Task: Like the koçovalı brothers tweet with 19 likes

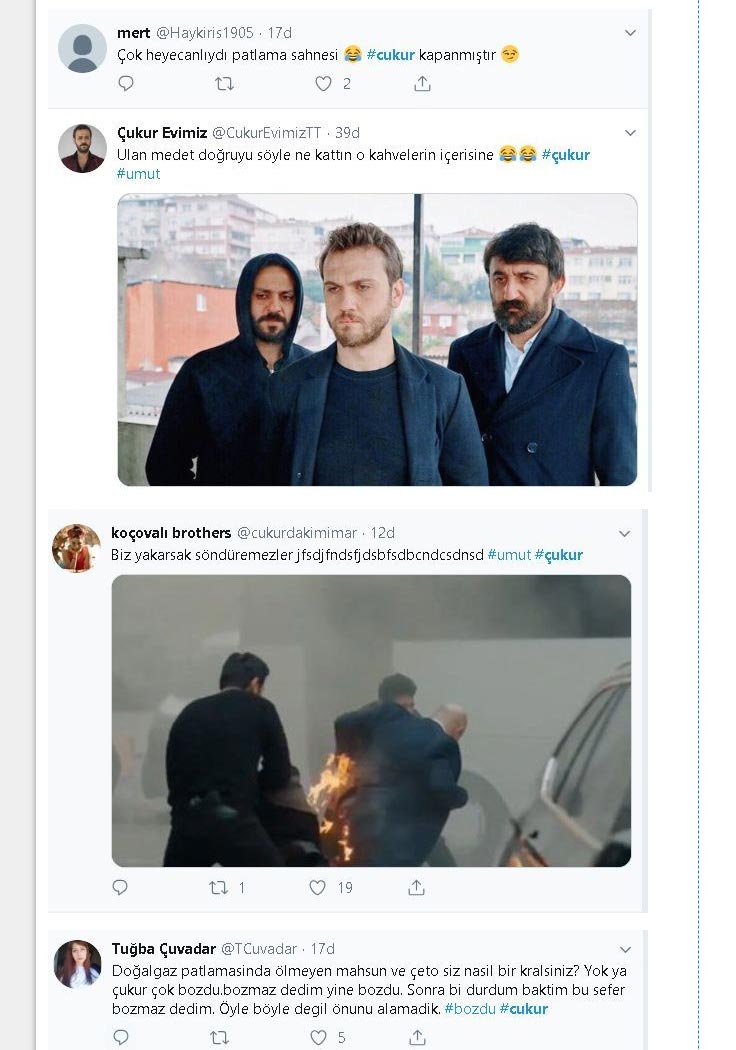Action: point(317,887)
